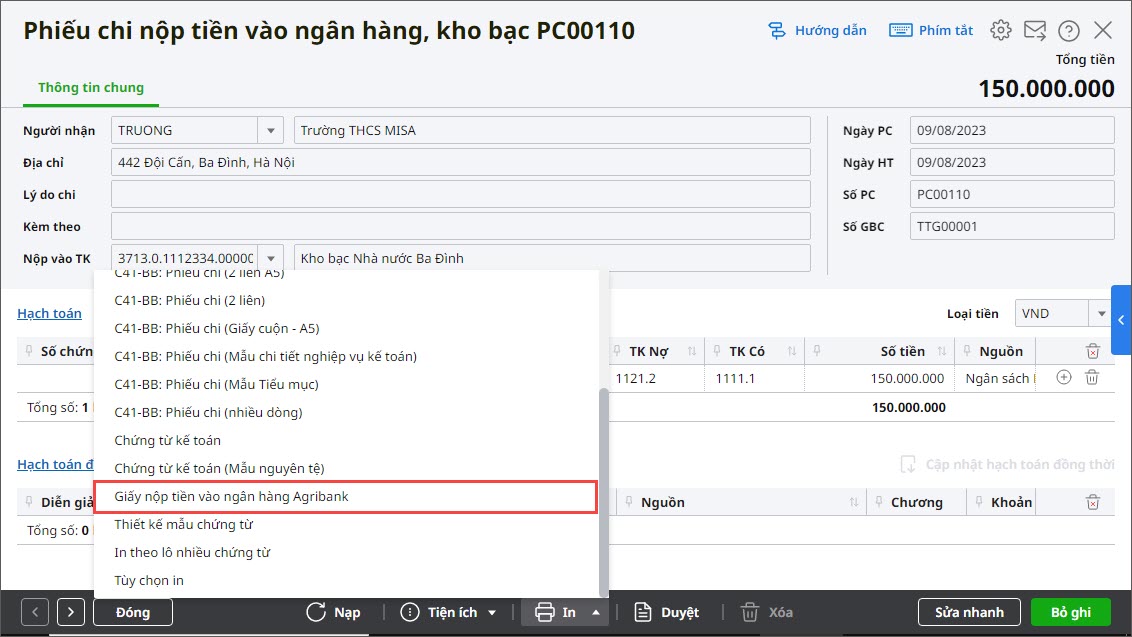Choose Tùy chọn in option
Image resolution: width=1132 pixels, height=637 pixels.
(x=149, y=581)
